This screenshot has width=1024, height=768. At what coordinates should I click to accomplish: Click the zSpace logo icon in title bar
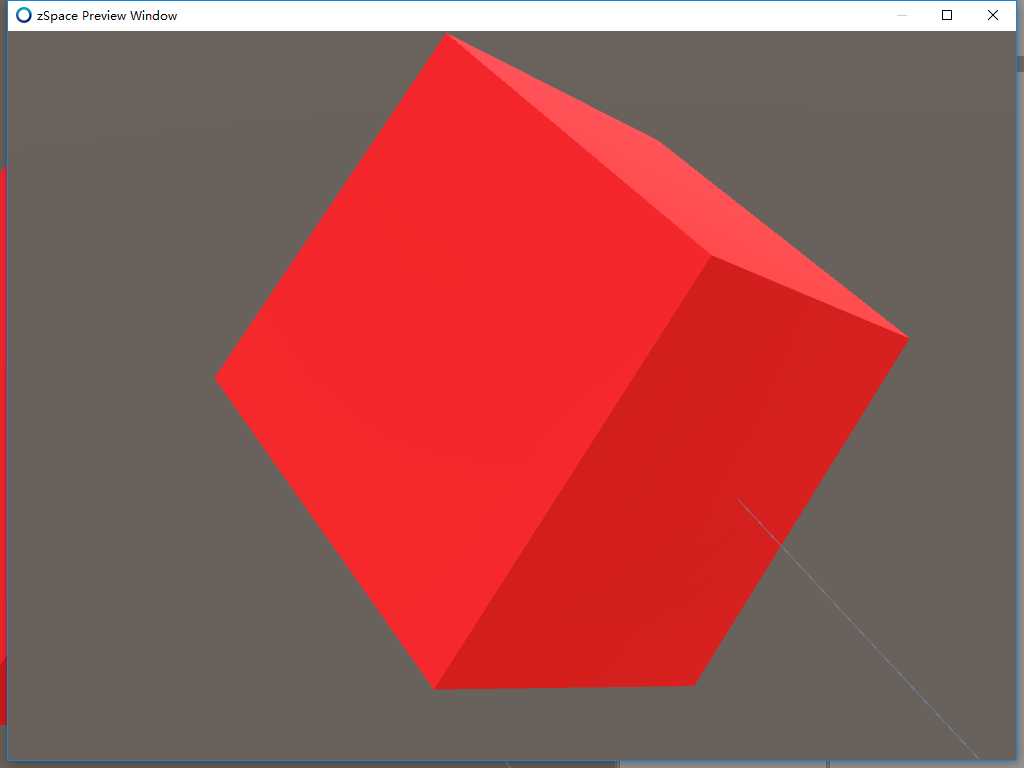(24, 15)
